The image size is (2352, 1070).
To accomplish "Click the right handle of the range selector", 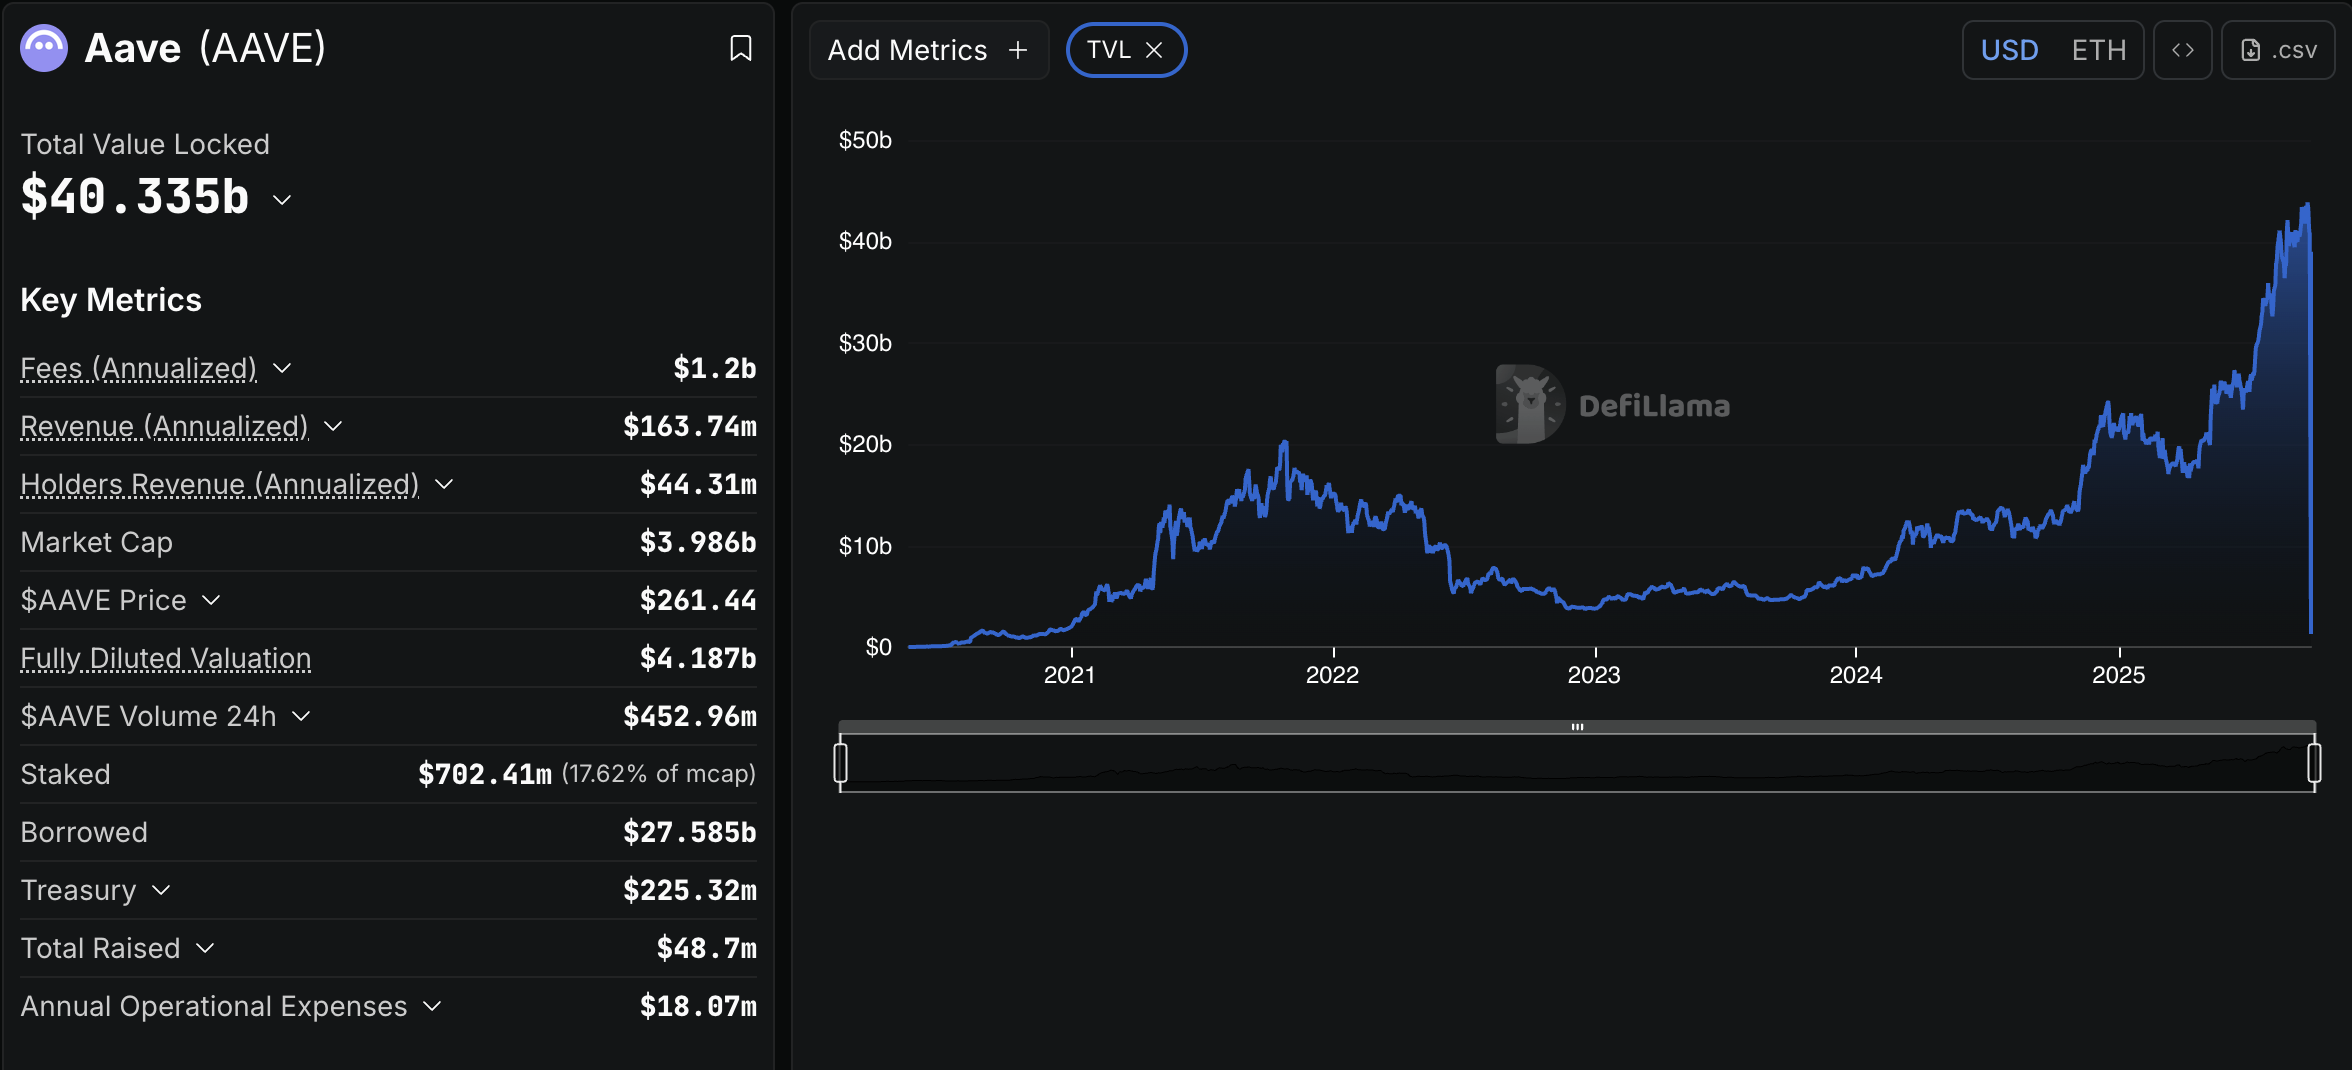I will pos(2314,762).
